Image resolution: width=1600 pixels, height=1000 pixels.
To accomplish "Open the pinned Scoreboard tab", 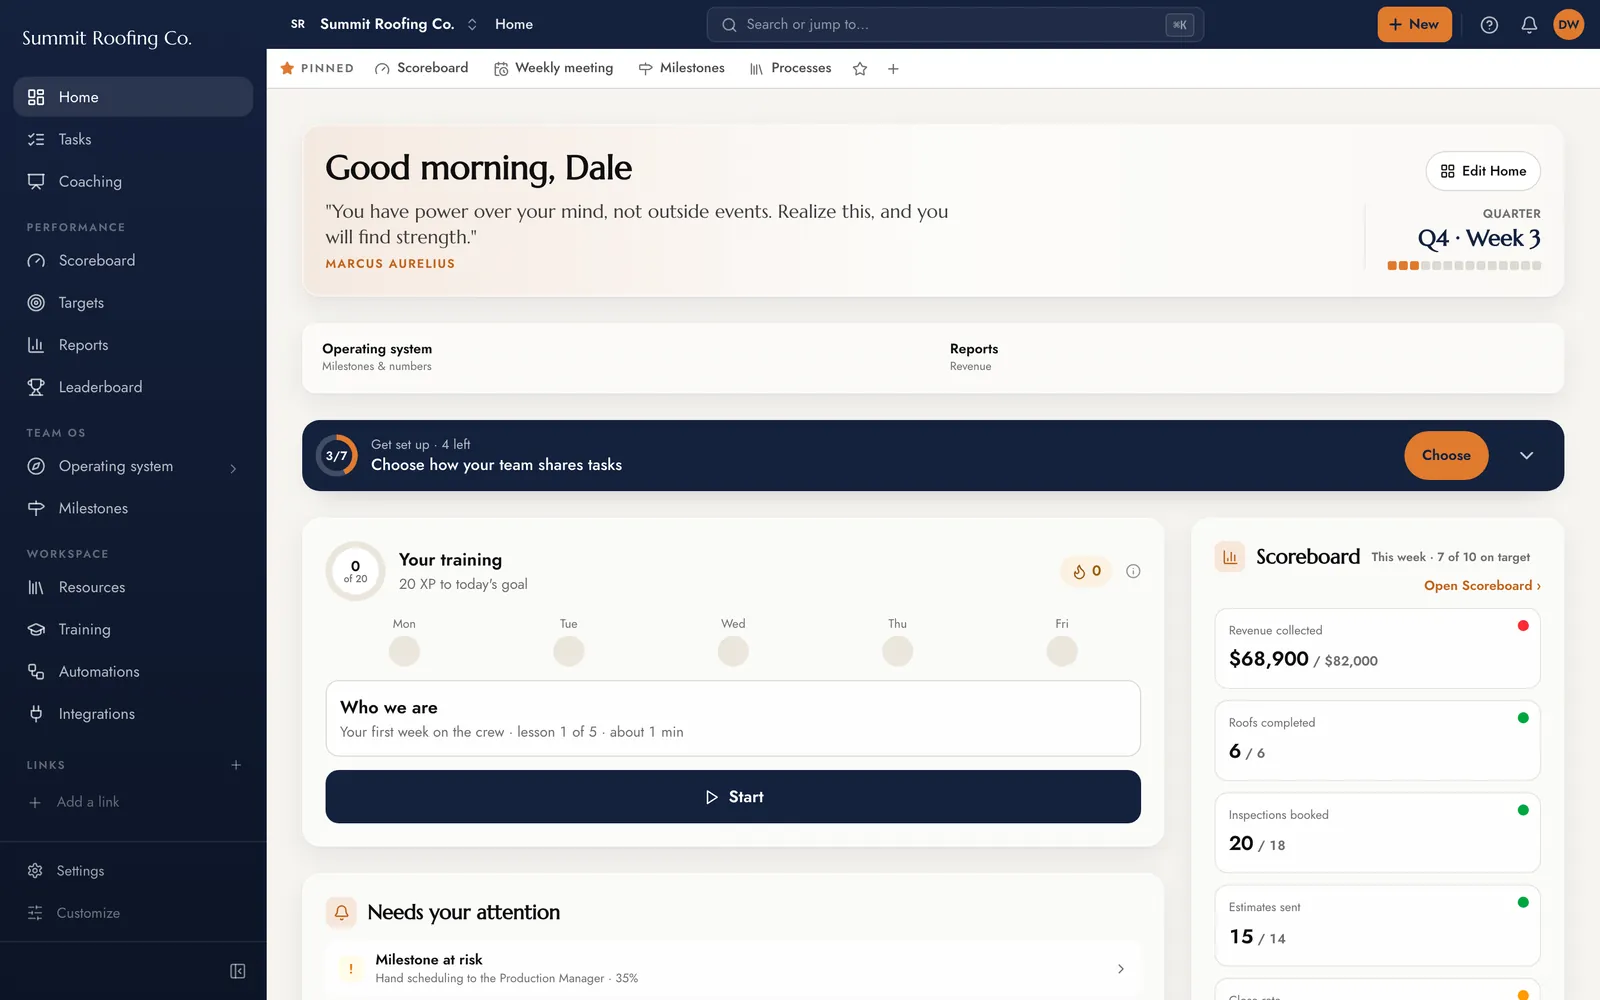I will (422, 68).
